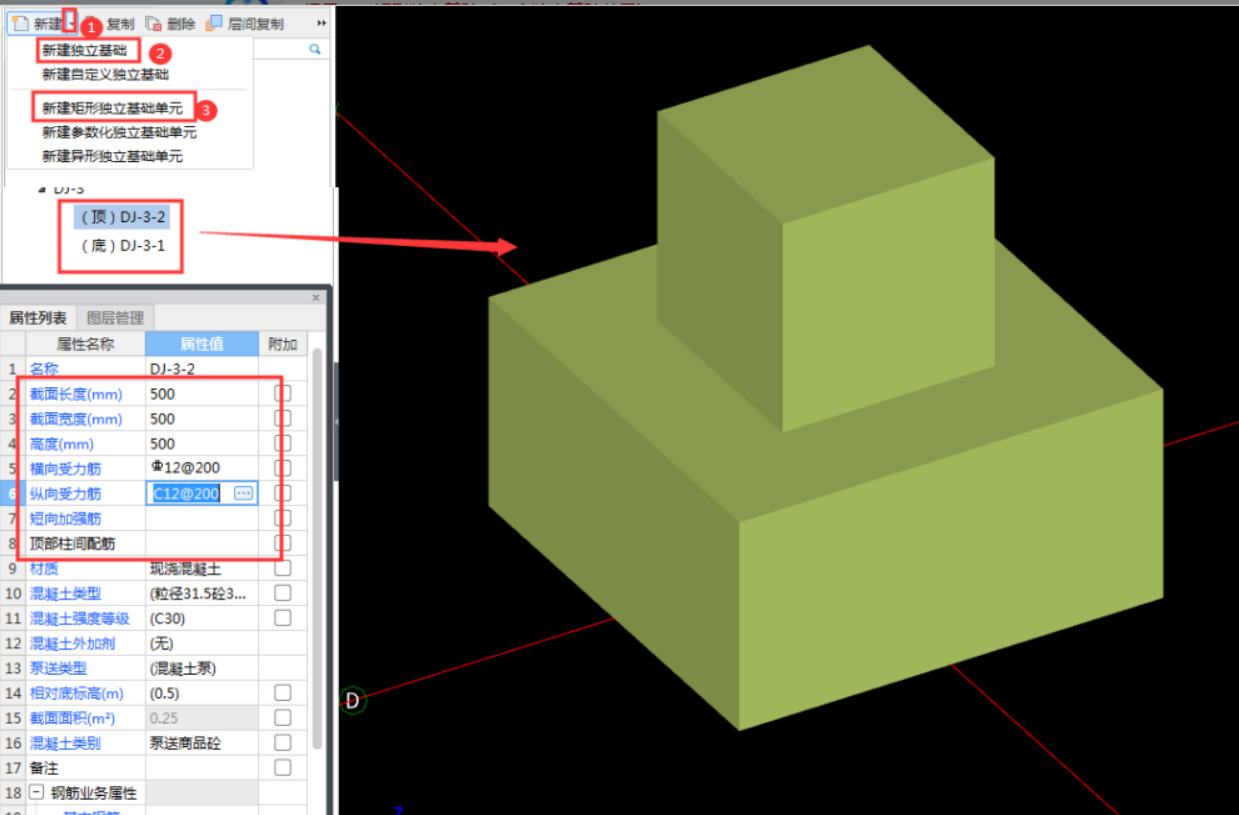Collapse the 钢筋业务属性 group

[36, 793]
